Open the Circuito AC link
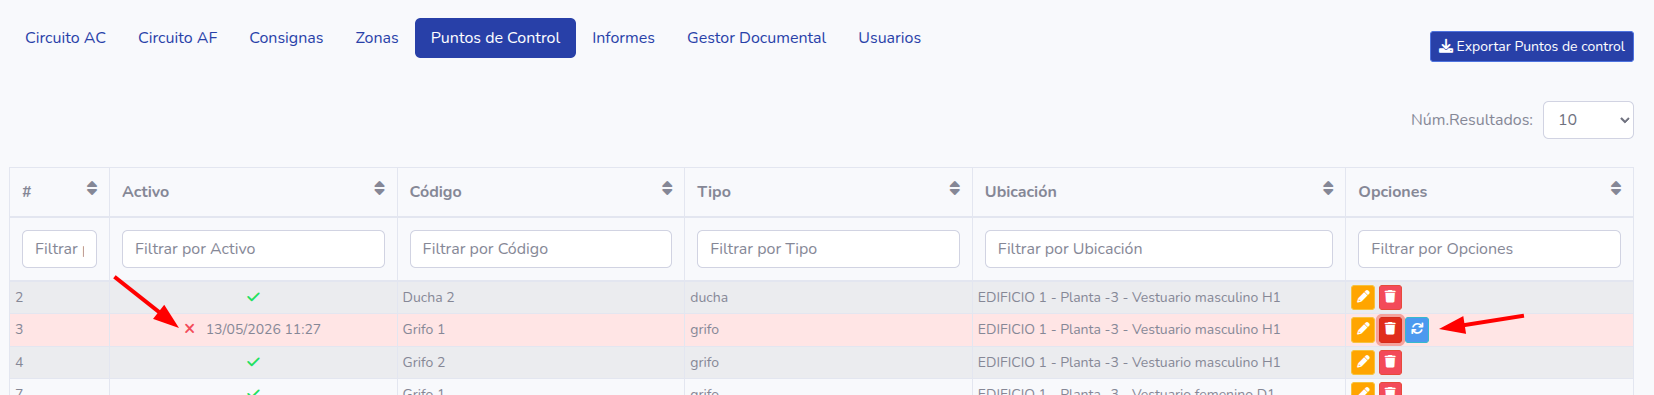The image size is (1654, 395). (65, 38)
